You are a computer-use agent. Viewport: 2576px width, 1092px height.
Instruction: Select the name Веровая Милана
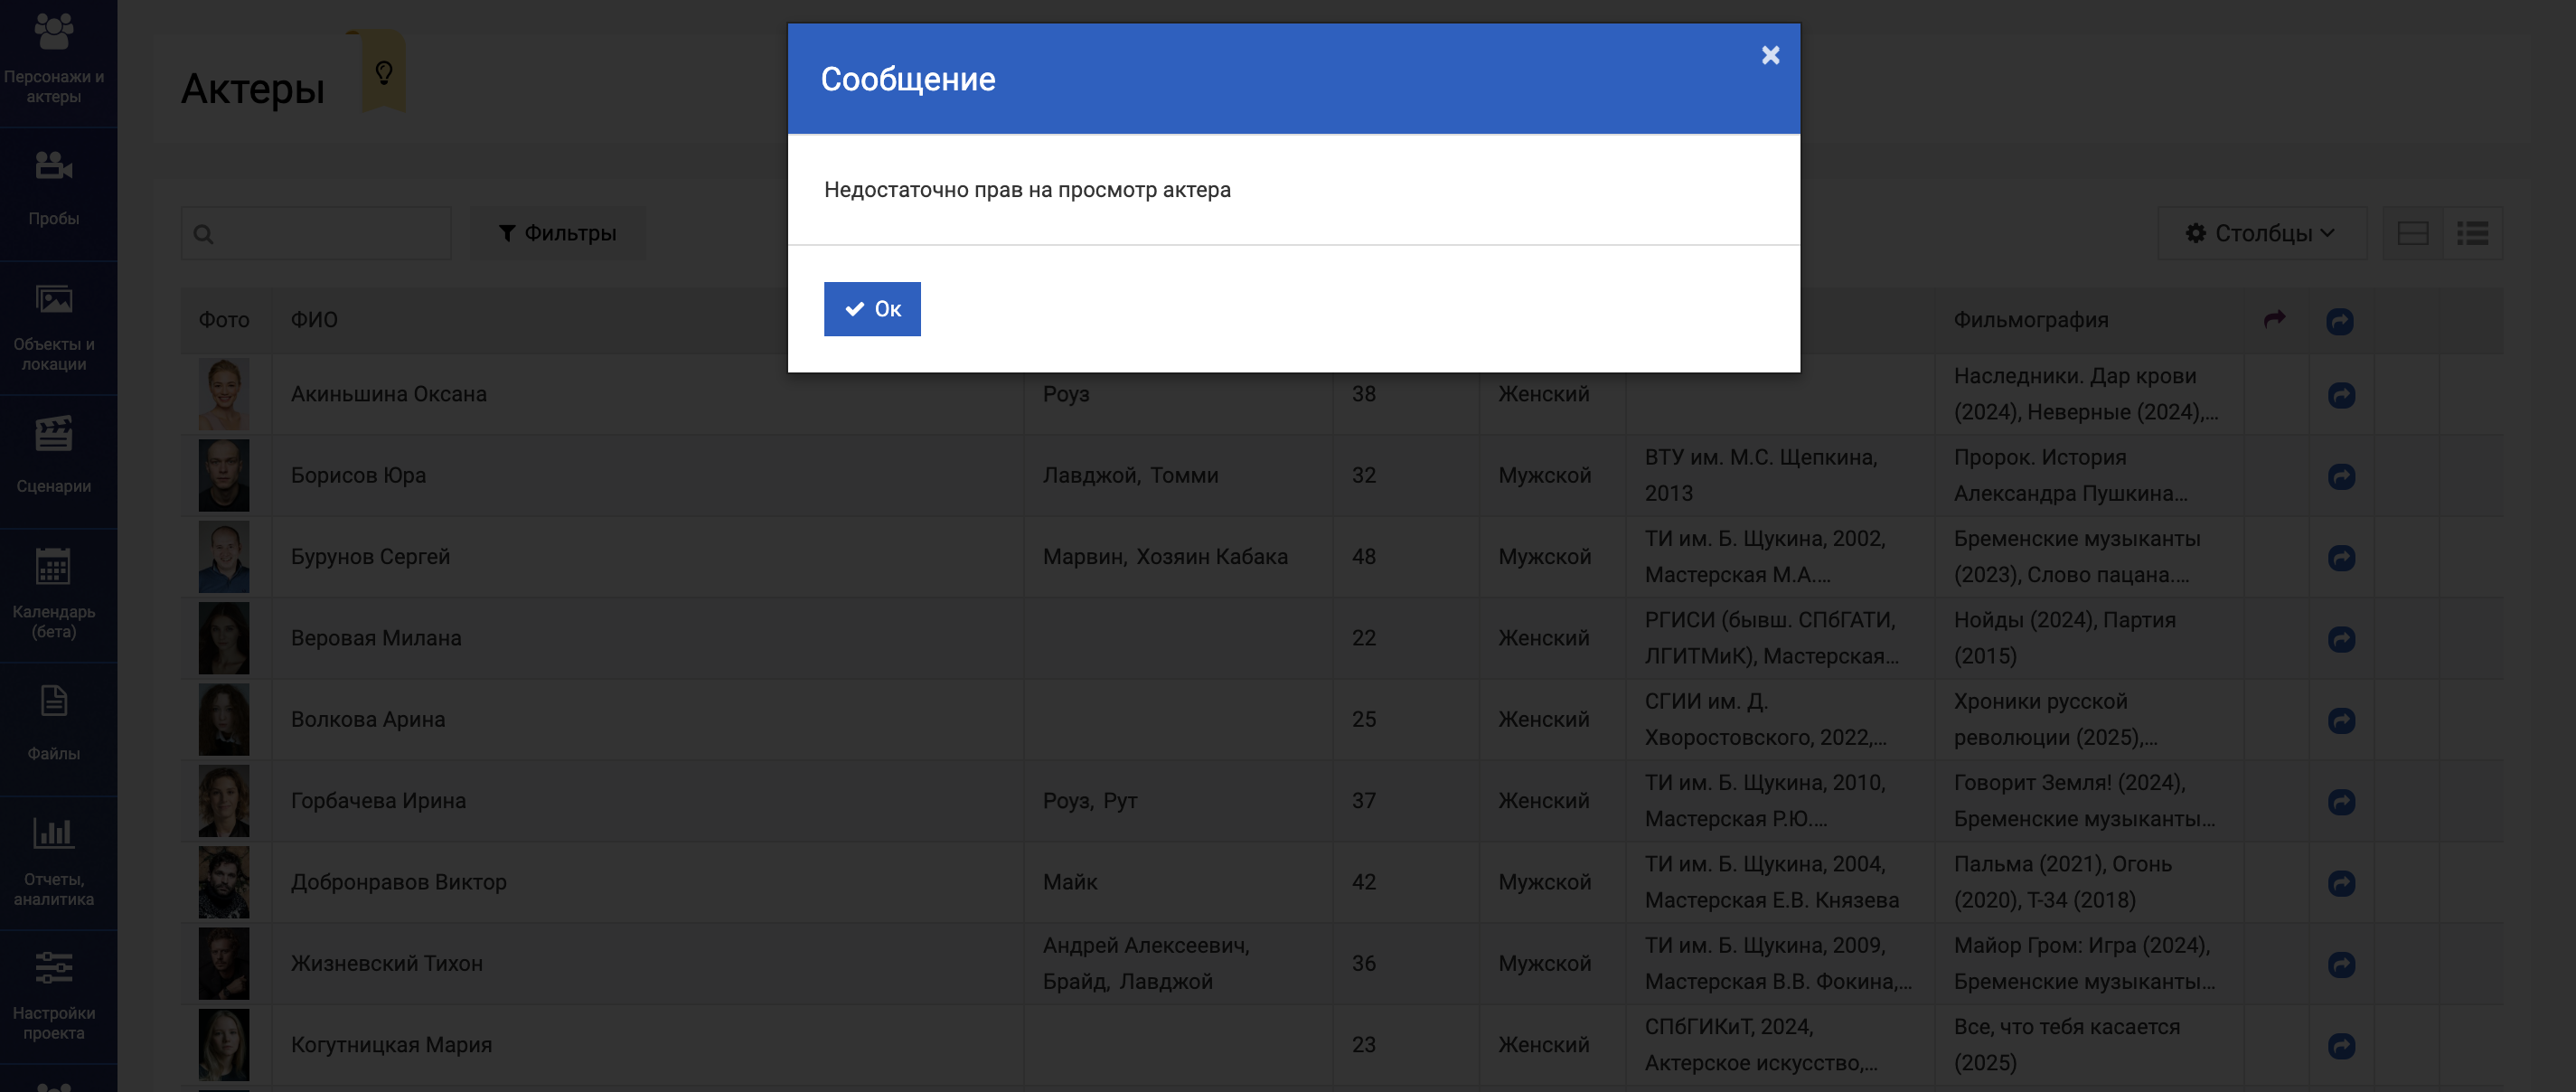pyautogui.click(x=376, y=638)
